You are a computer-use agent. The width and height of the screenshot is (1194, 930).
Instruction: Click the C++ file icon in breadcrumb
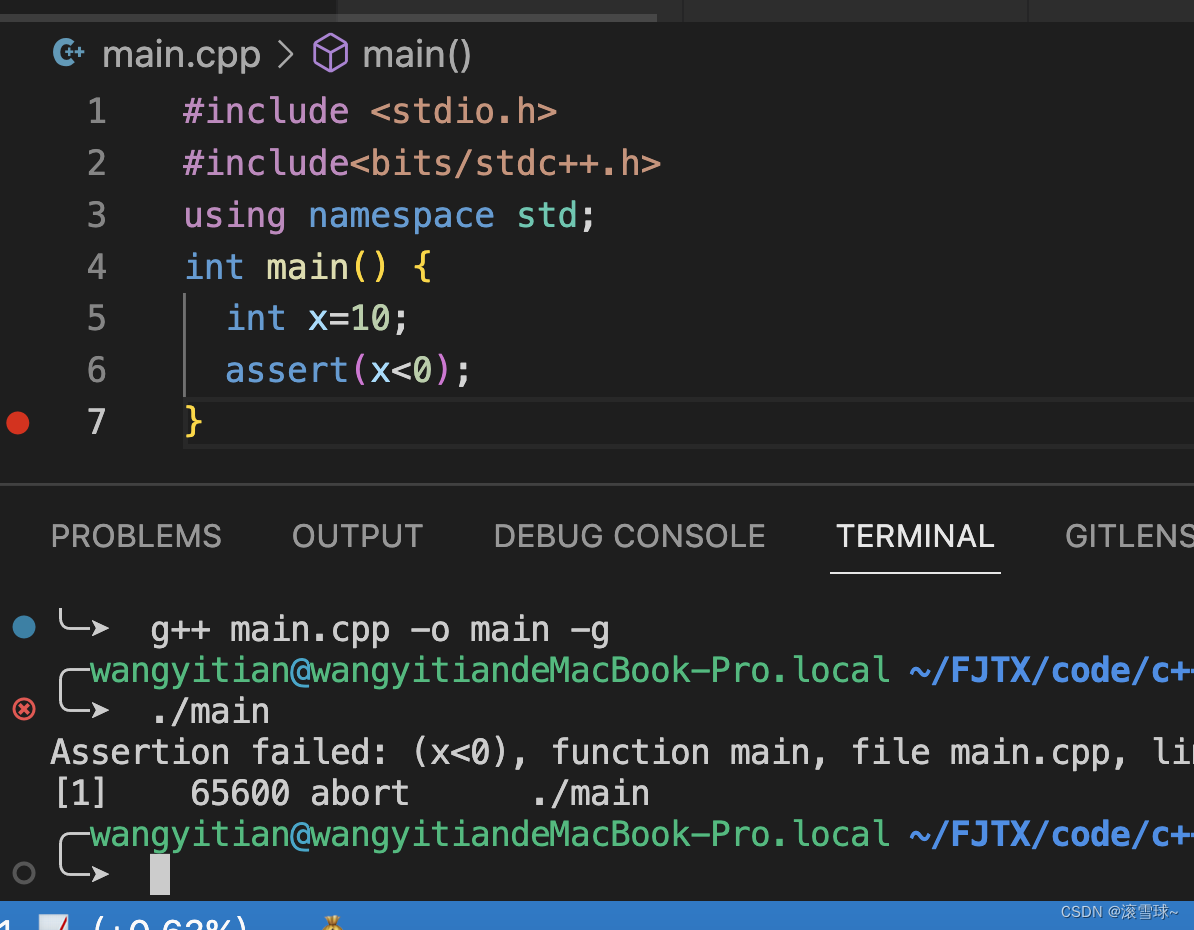click(68, 53)
